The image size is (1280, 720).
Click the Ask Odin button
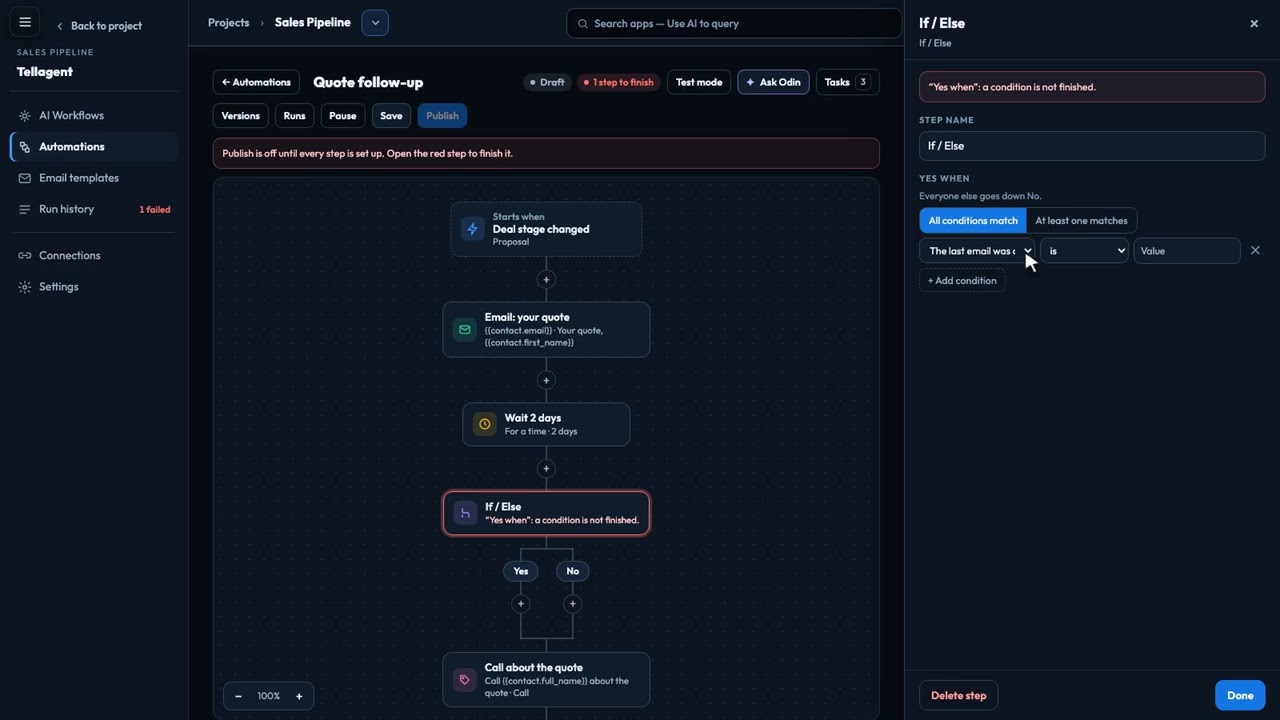[x=773, y=82]
